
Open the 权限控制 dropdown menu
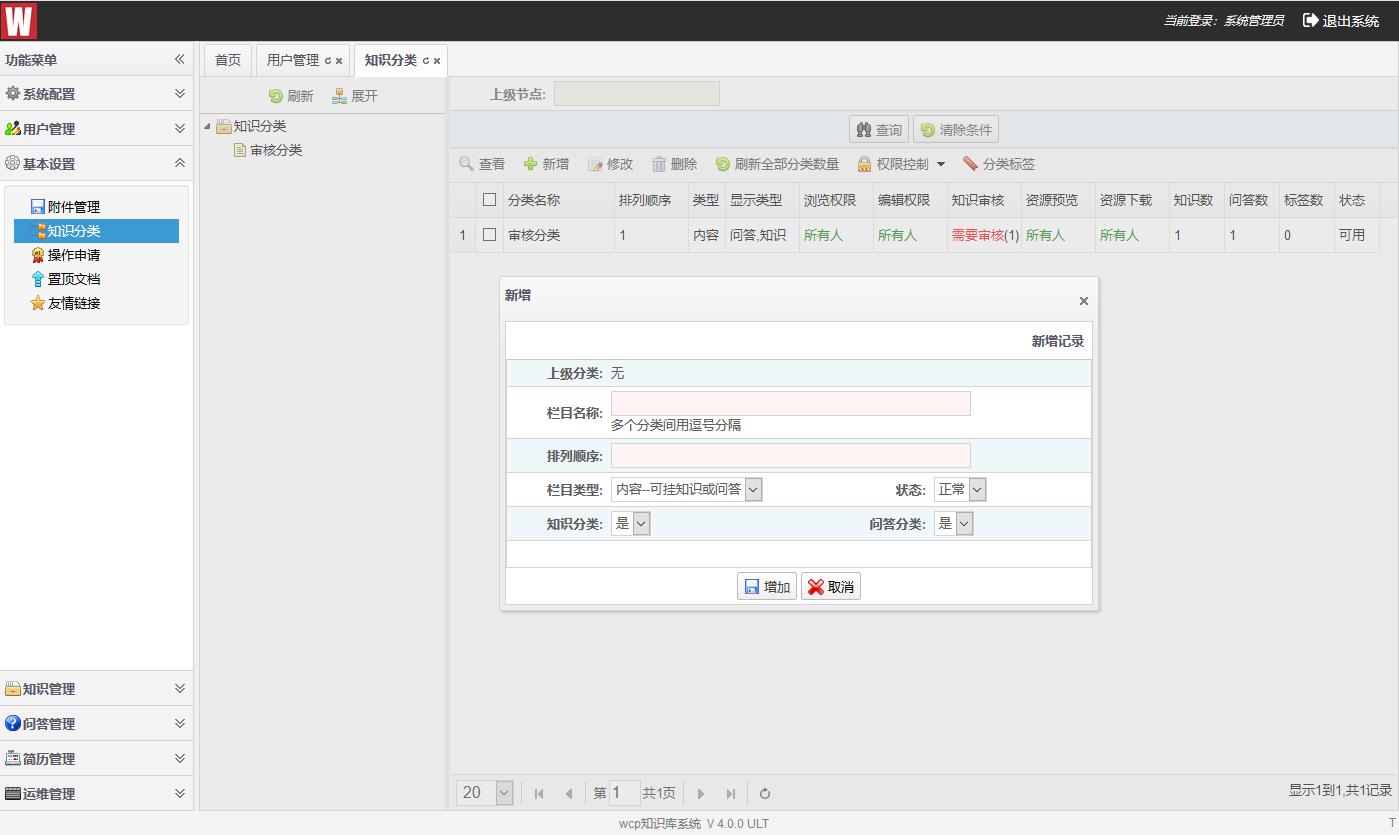coord(901,164)
